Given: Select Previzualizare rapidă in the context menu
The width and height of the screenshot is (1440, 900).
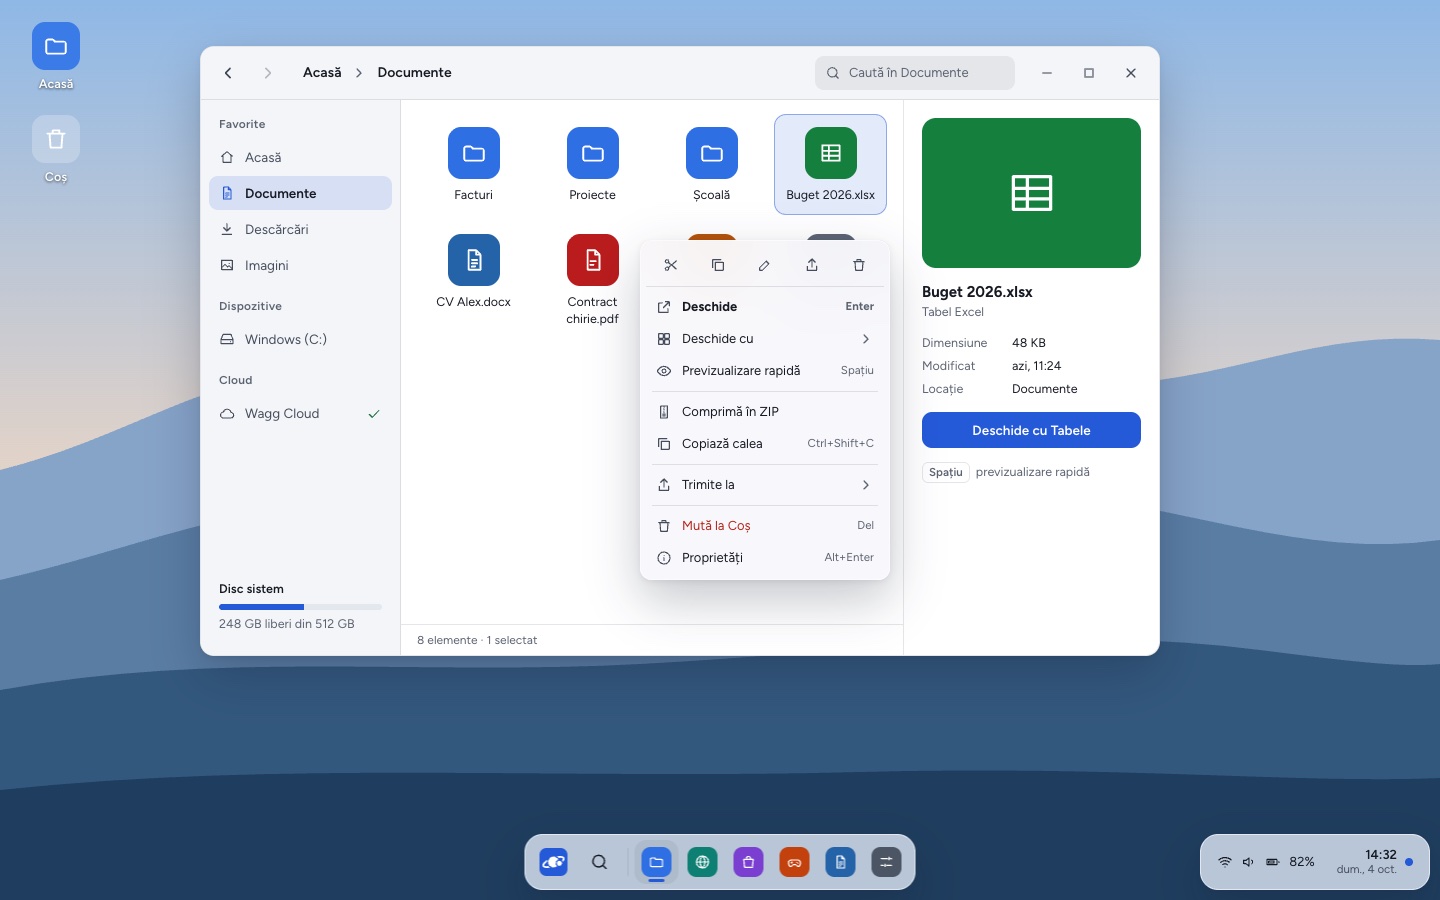Looking at the screenshot, I should [765, 371].
